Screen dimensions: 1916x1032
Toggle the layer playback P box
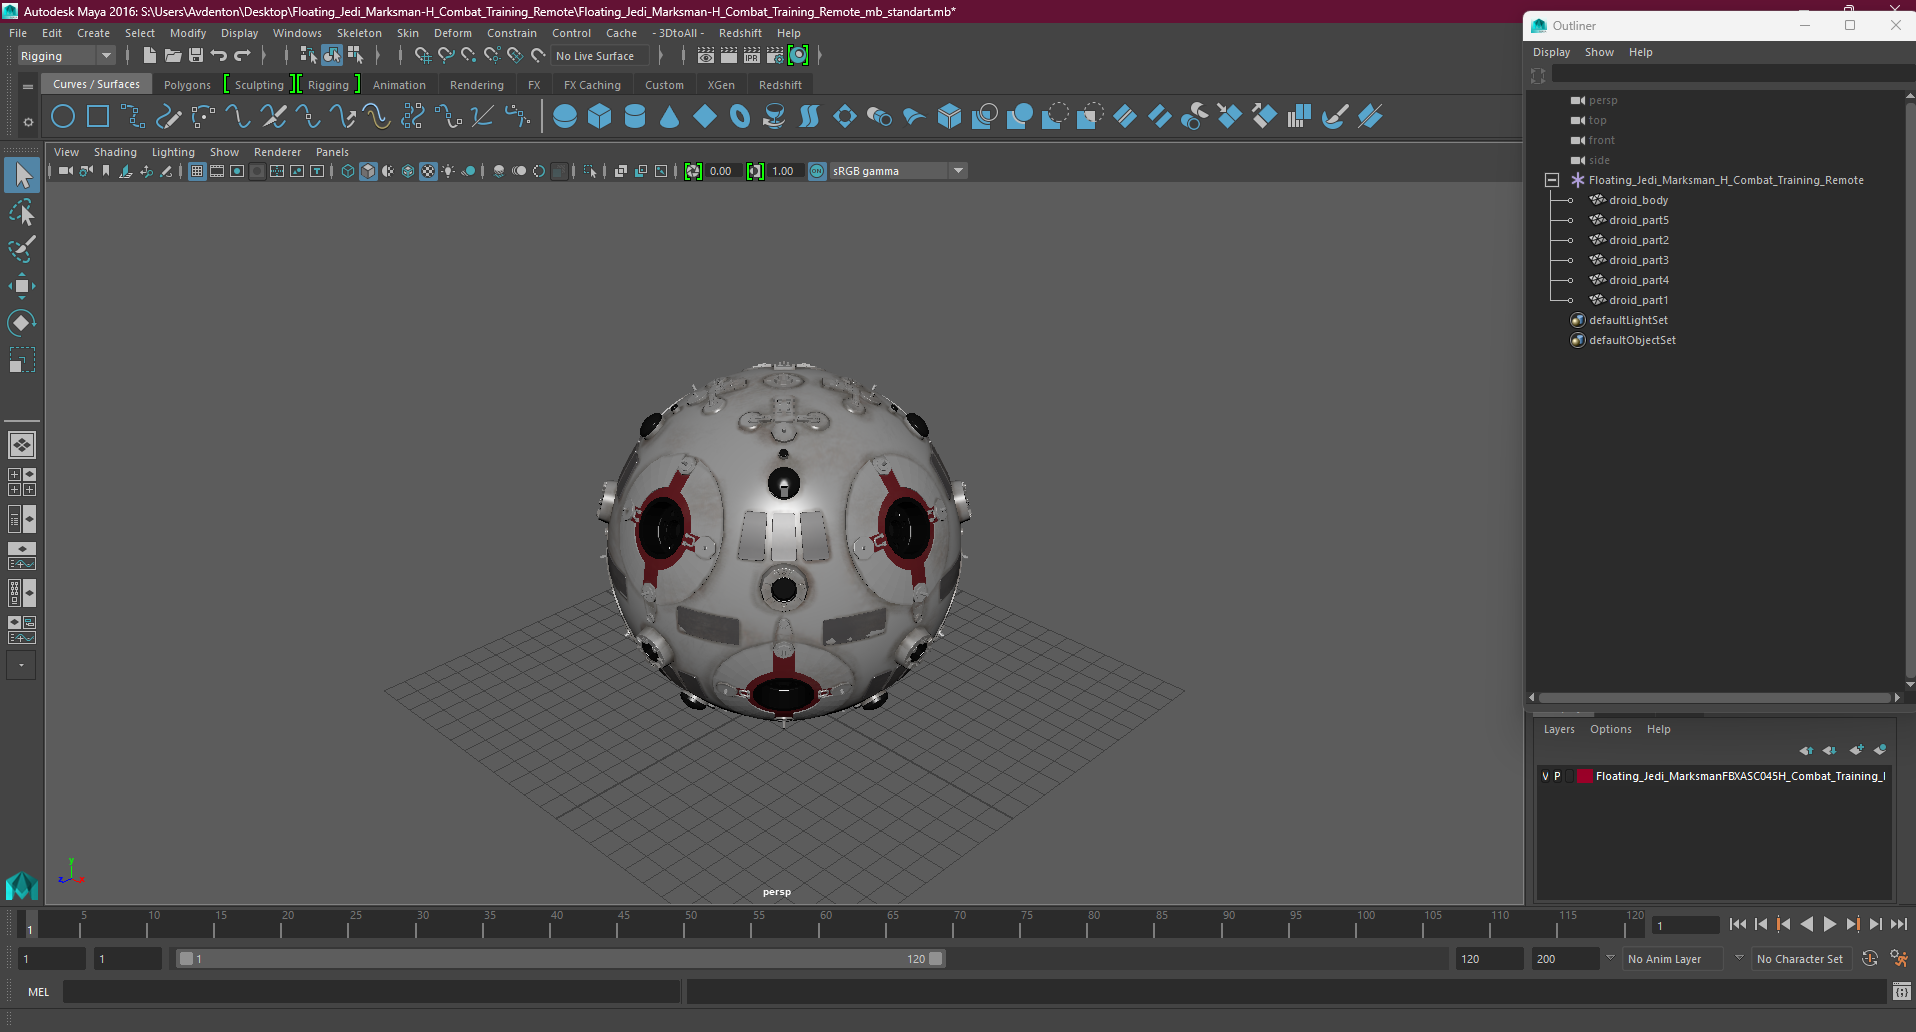click(1557, 776)
